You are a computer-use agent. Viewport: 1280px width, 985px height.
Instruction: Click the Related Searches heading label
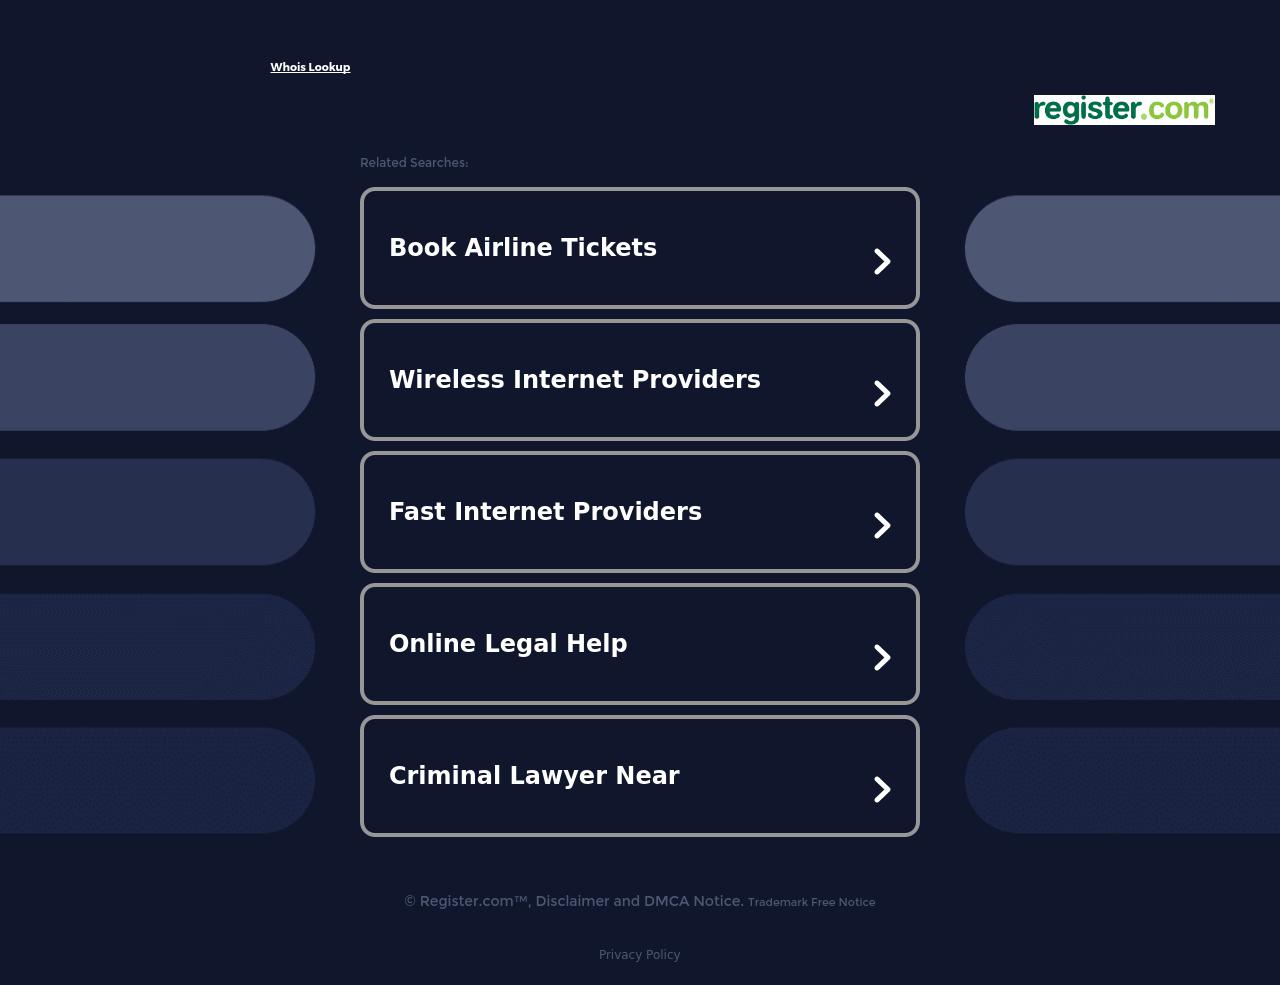point(414,163)
